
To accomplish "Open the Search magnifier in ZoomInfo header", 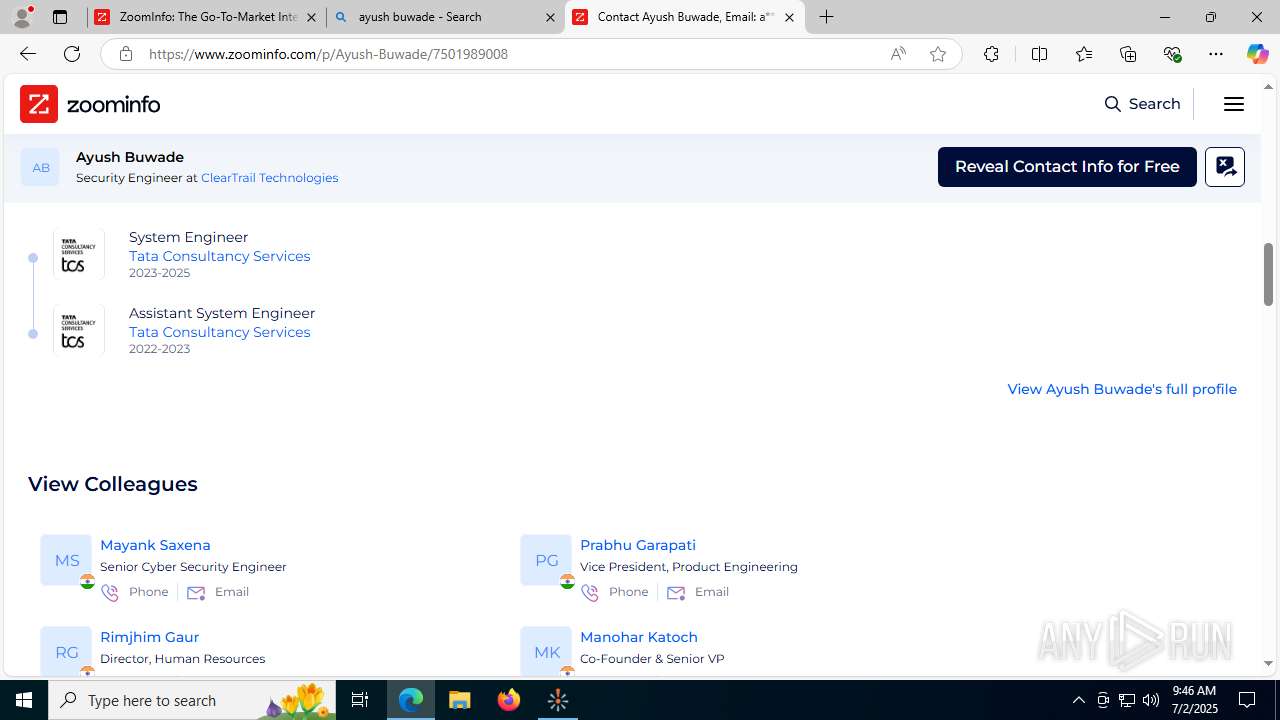I will pos(1112,104).
